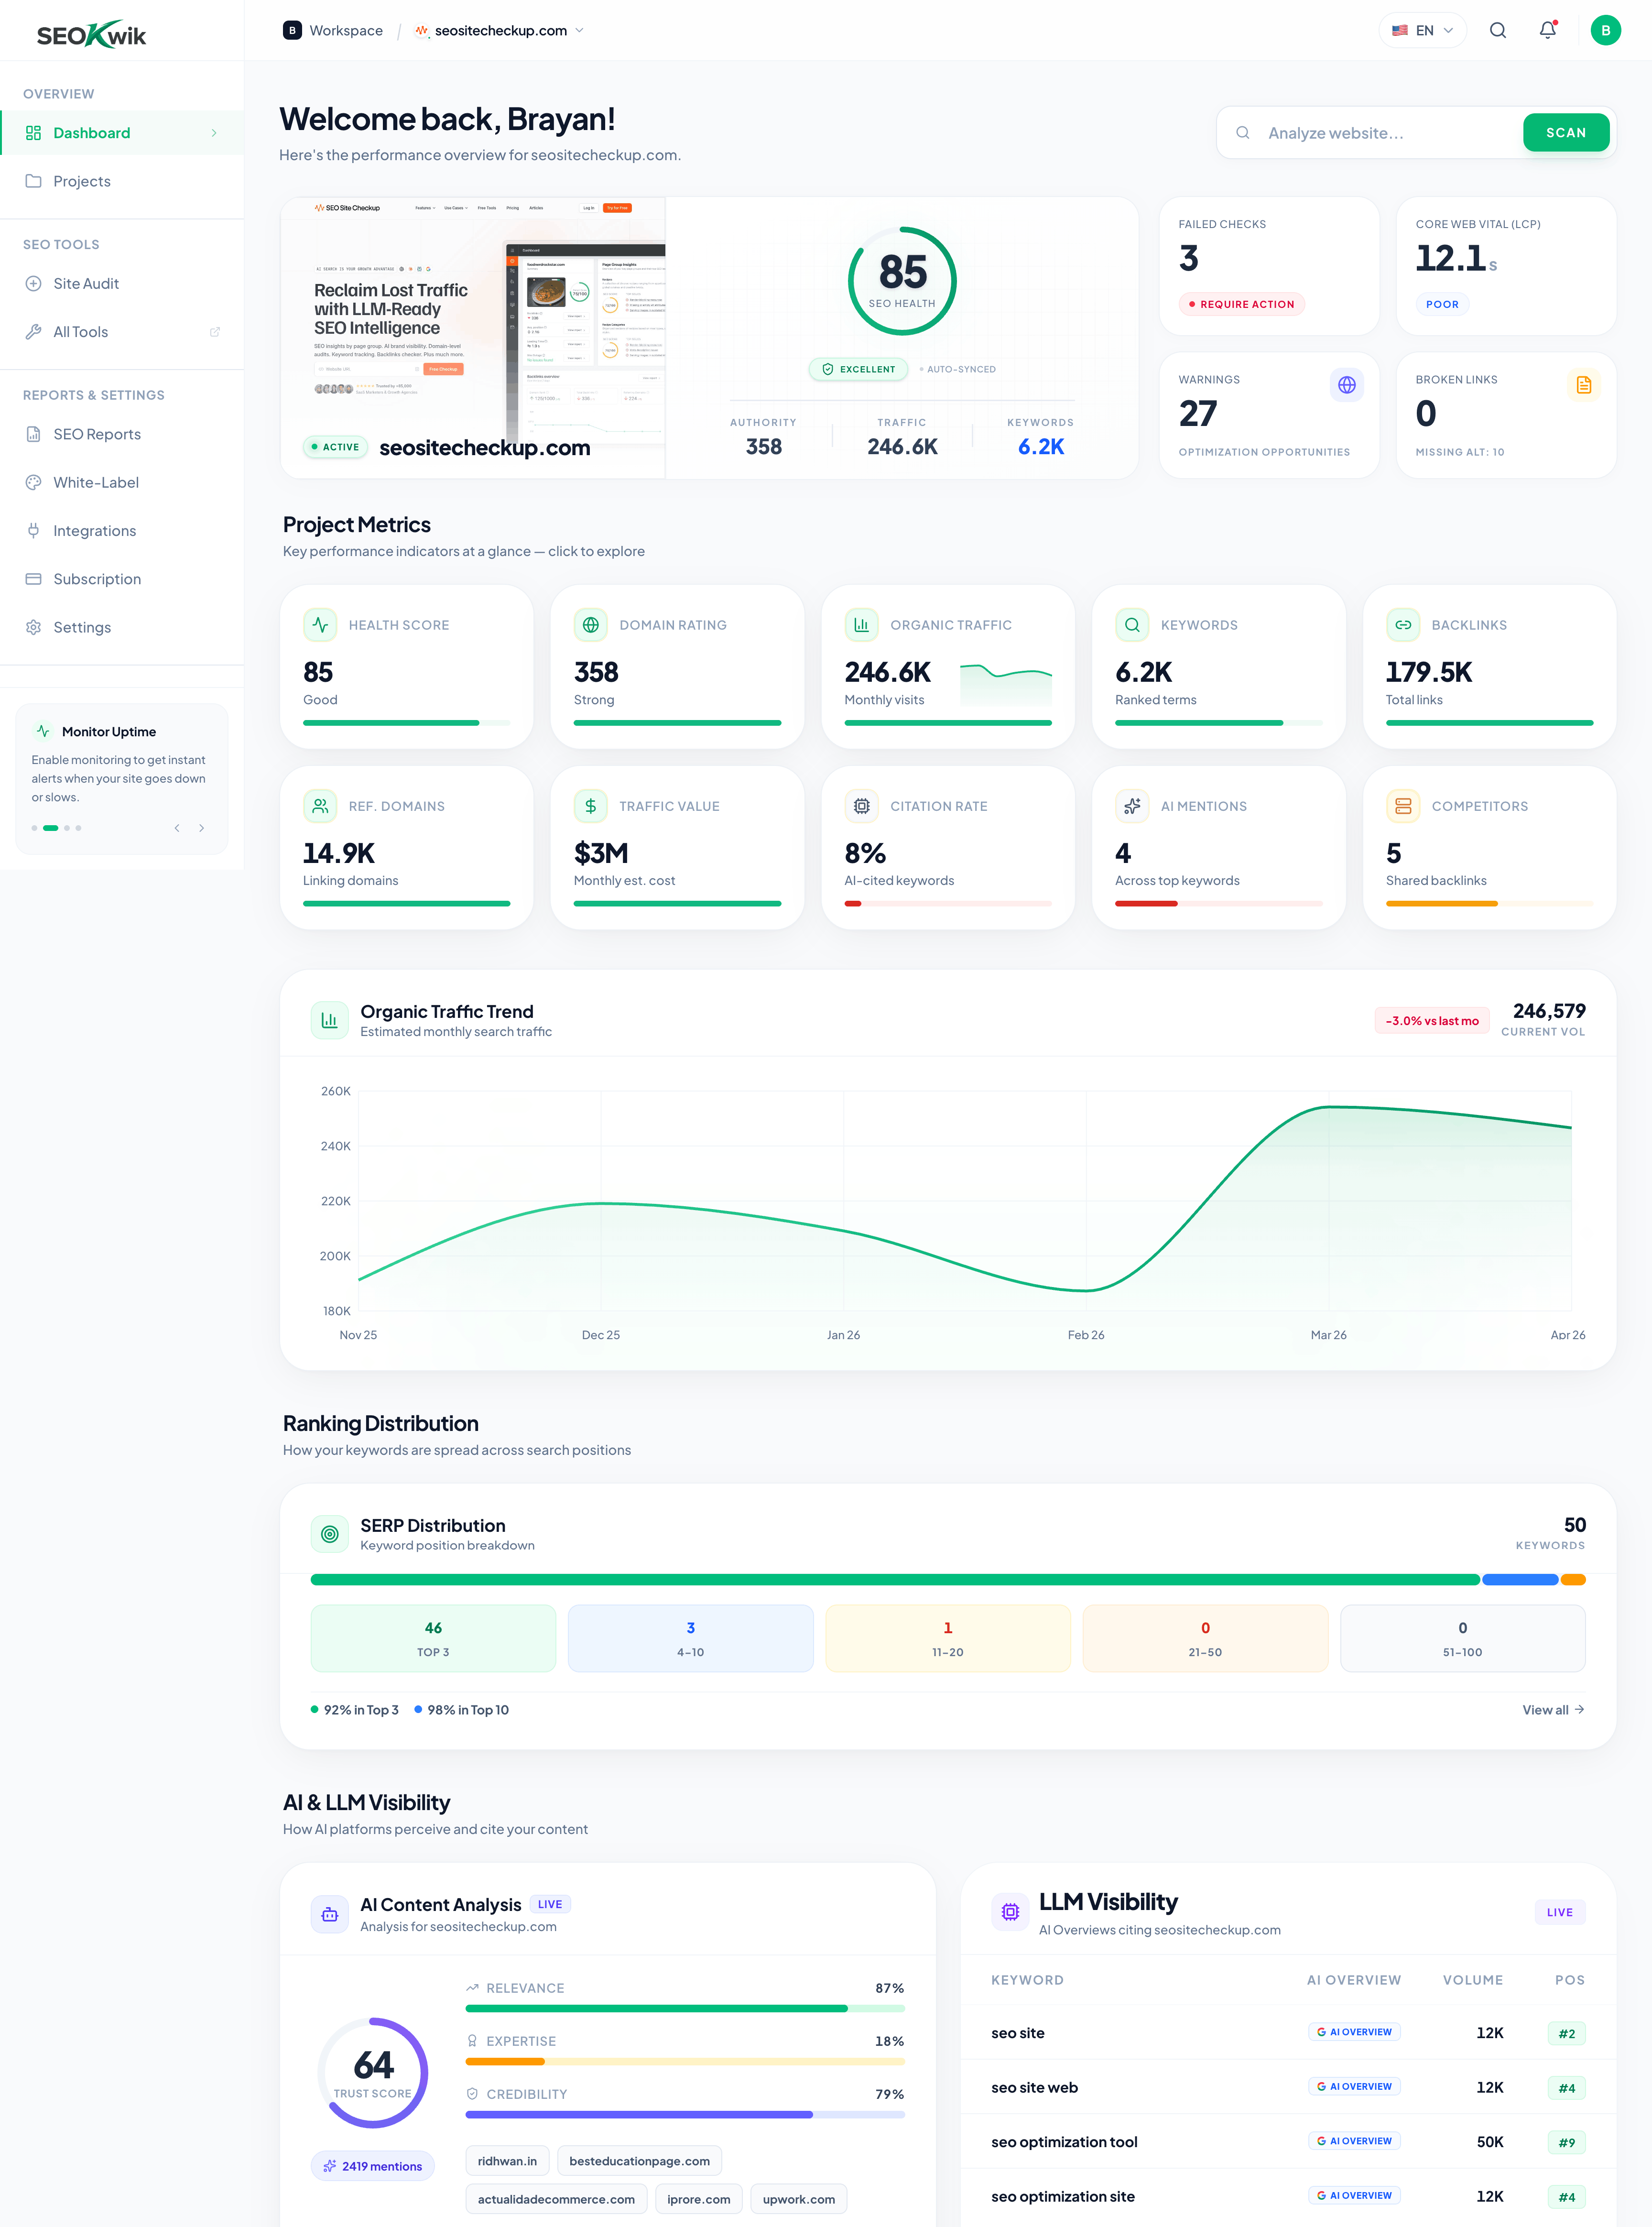Click the 64 Trust Score ring

tap(373, 2073)
